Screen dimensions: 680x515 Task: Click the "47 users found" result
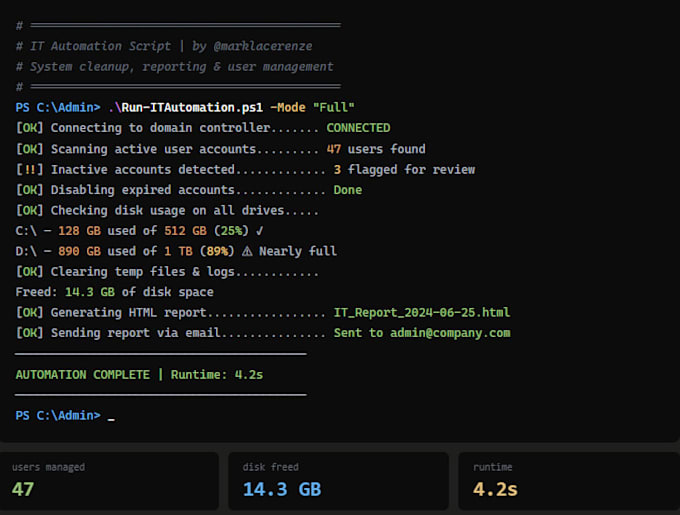pos(376,149)
